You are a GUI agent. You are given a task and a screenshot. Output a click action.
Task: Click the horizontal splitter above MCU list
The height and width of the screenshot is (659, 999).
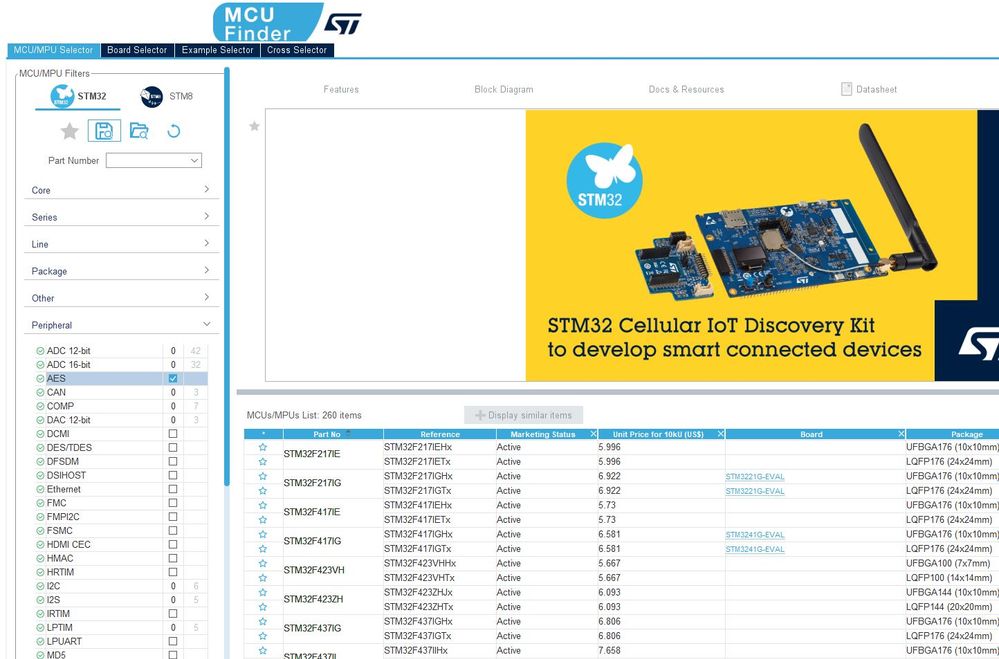[x=617, y=392]
